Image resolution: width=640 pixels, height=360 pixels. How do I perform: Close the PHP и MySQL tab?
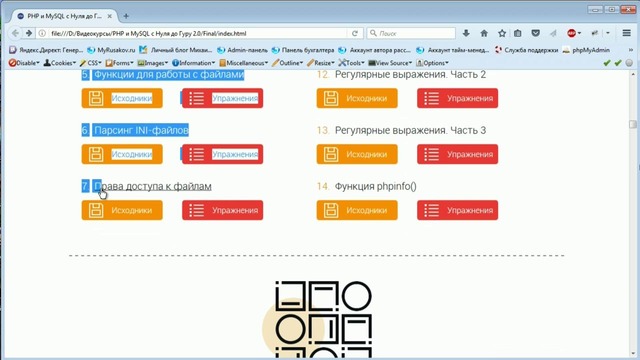coord(109,16)
